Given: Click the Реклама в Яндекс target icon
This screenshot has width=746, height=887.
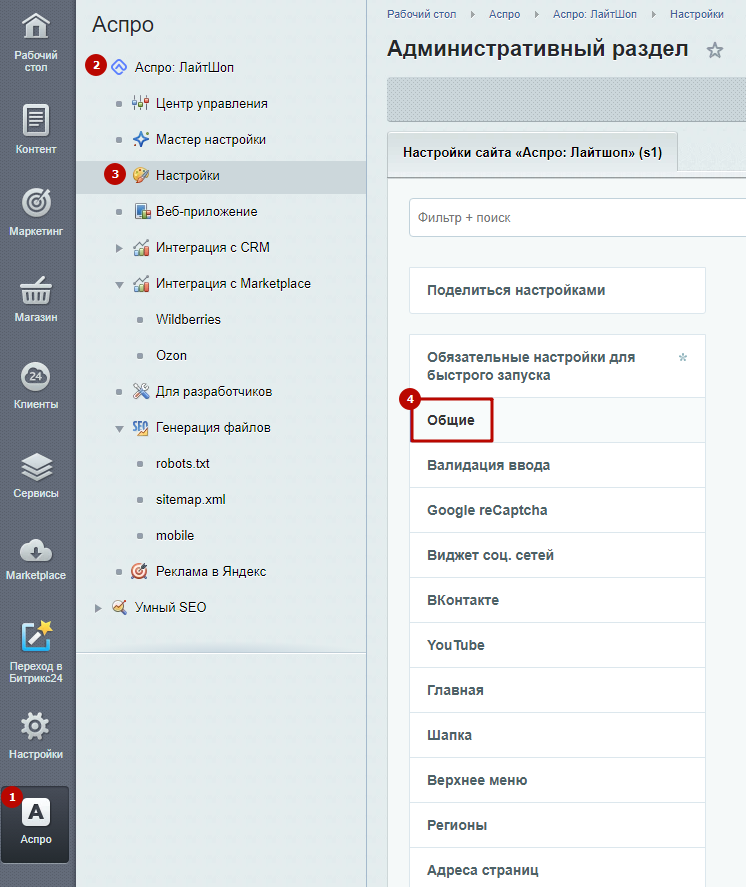Looking at the screenshot, I should pos(139,571).
